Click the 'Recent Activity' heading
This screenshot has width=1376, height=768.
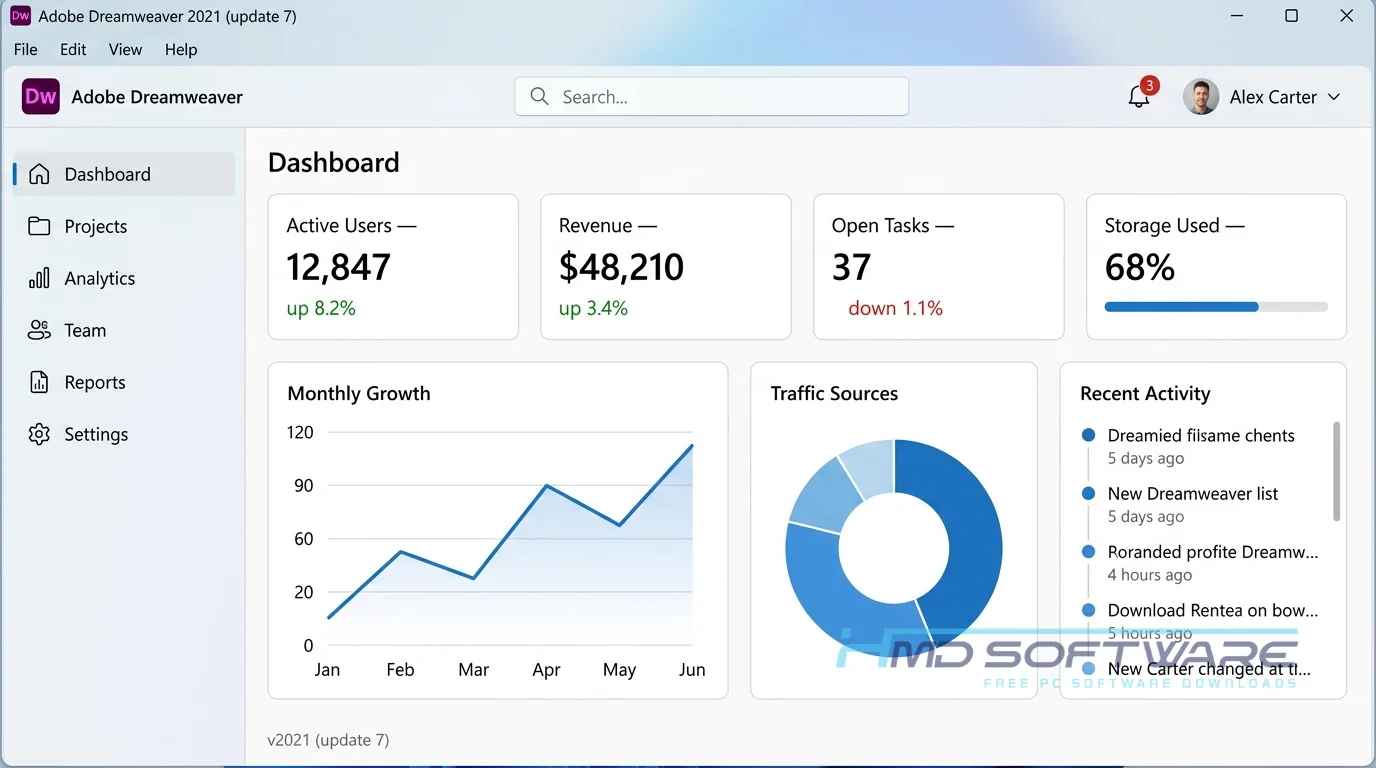tap(1145, 393)
